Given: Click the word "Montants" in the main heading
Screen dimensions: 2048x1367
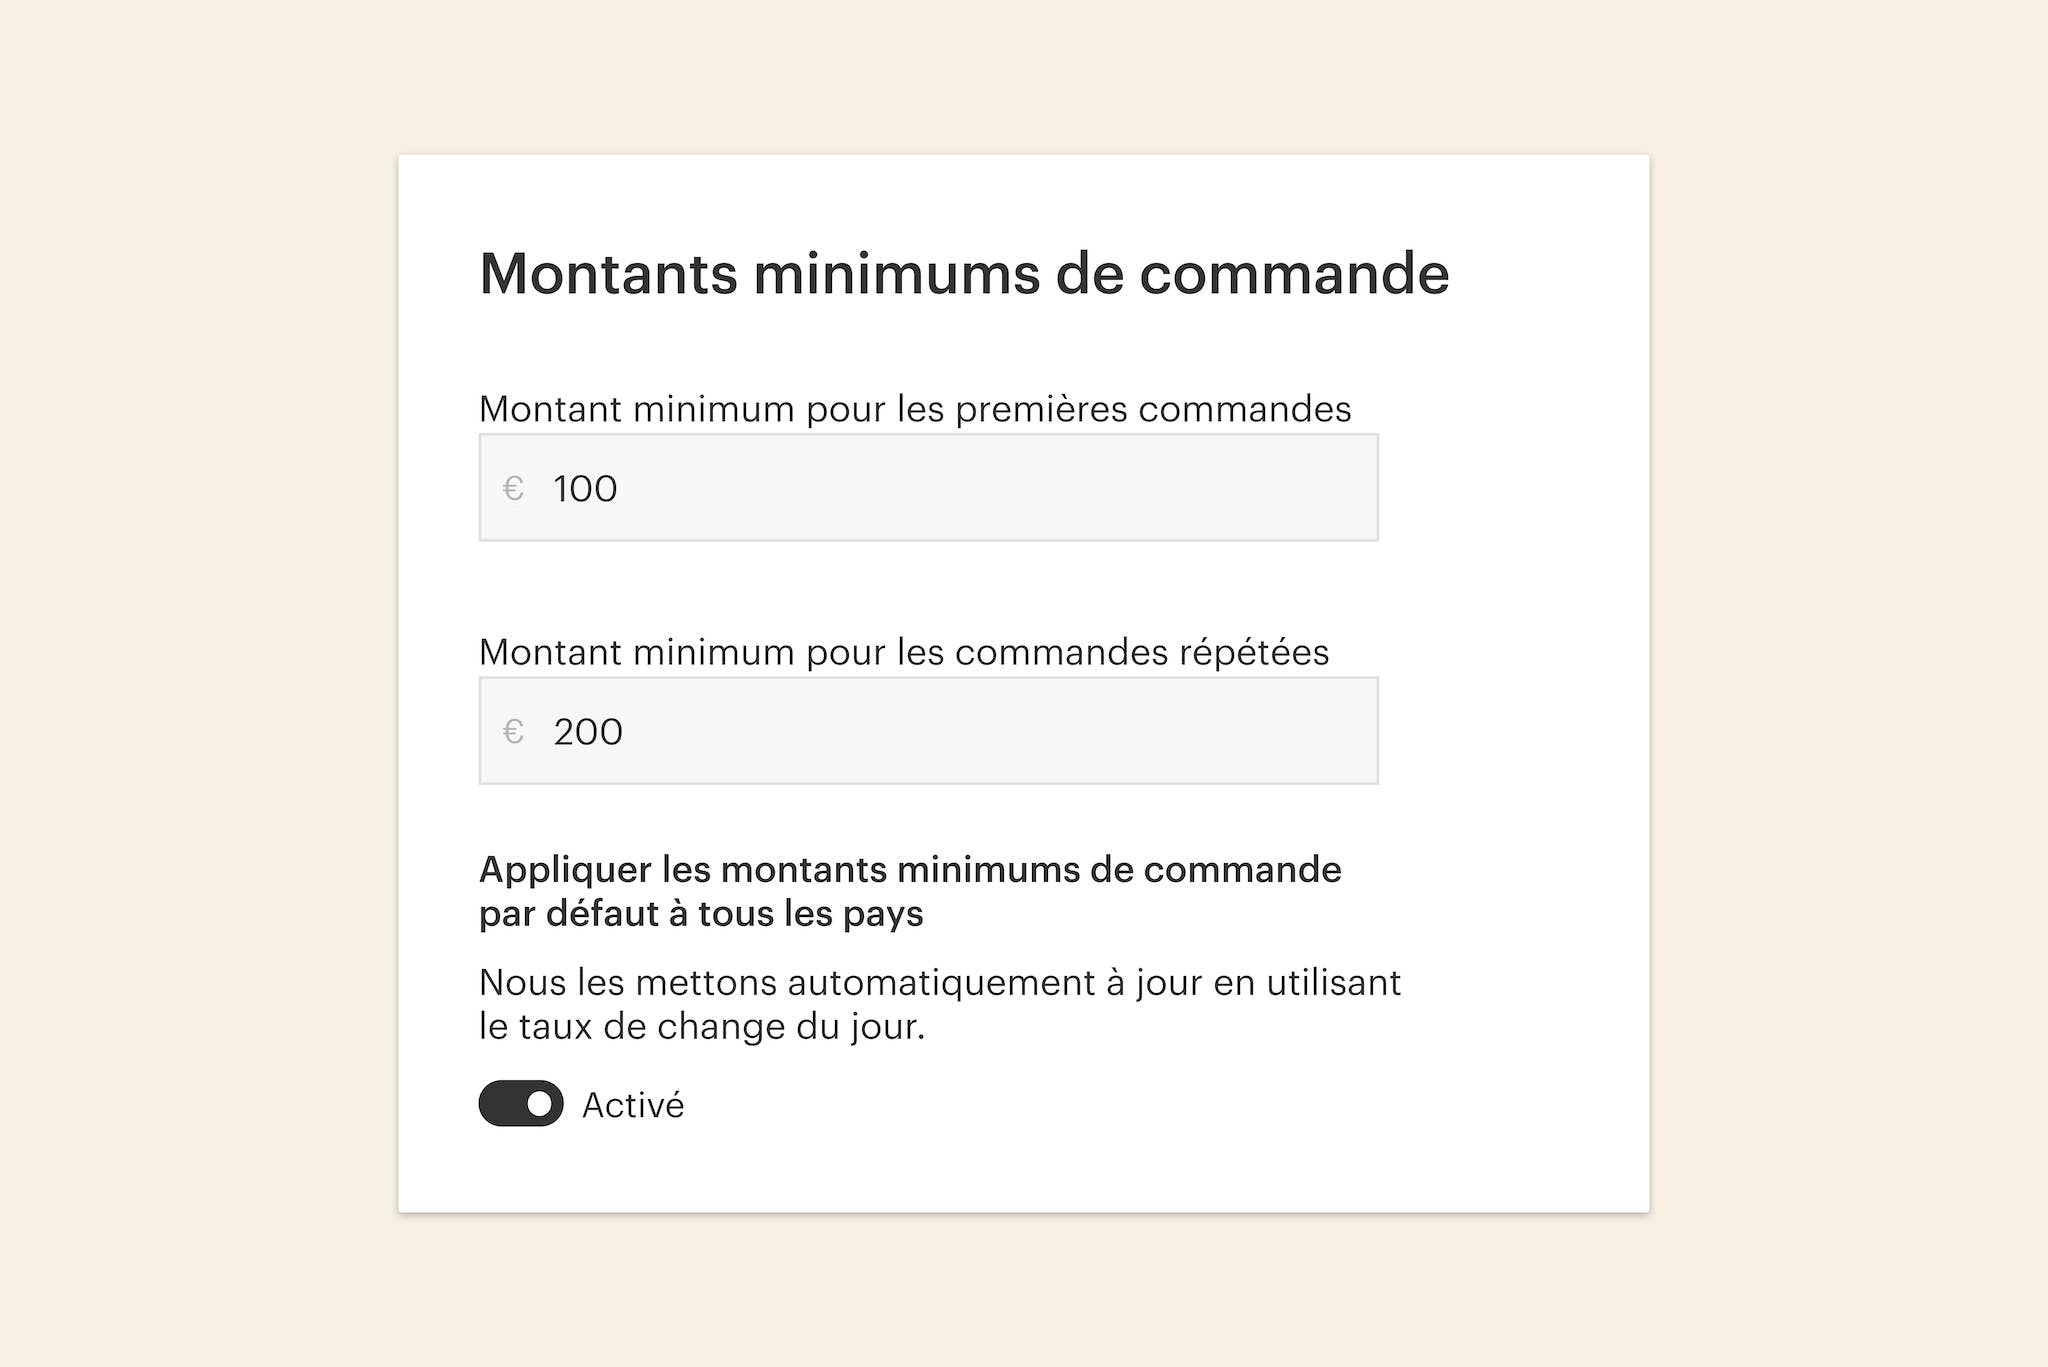Looking at the screenshot, I should (x=608, y=274).
